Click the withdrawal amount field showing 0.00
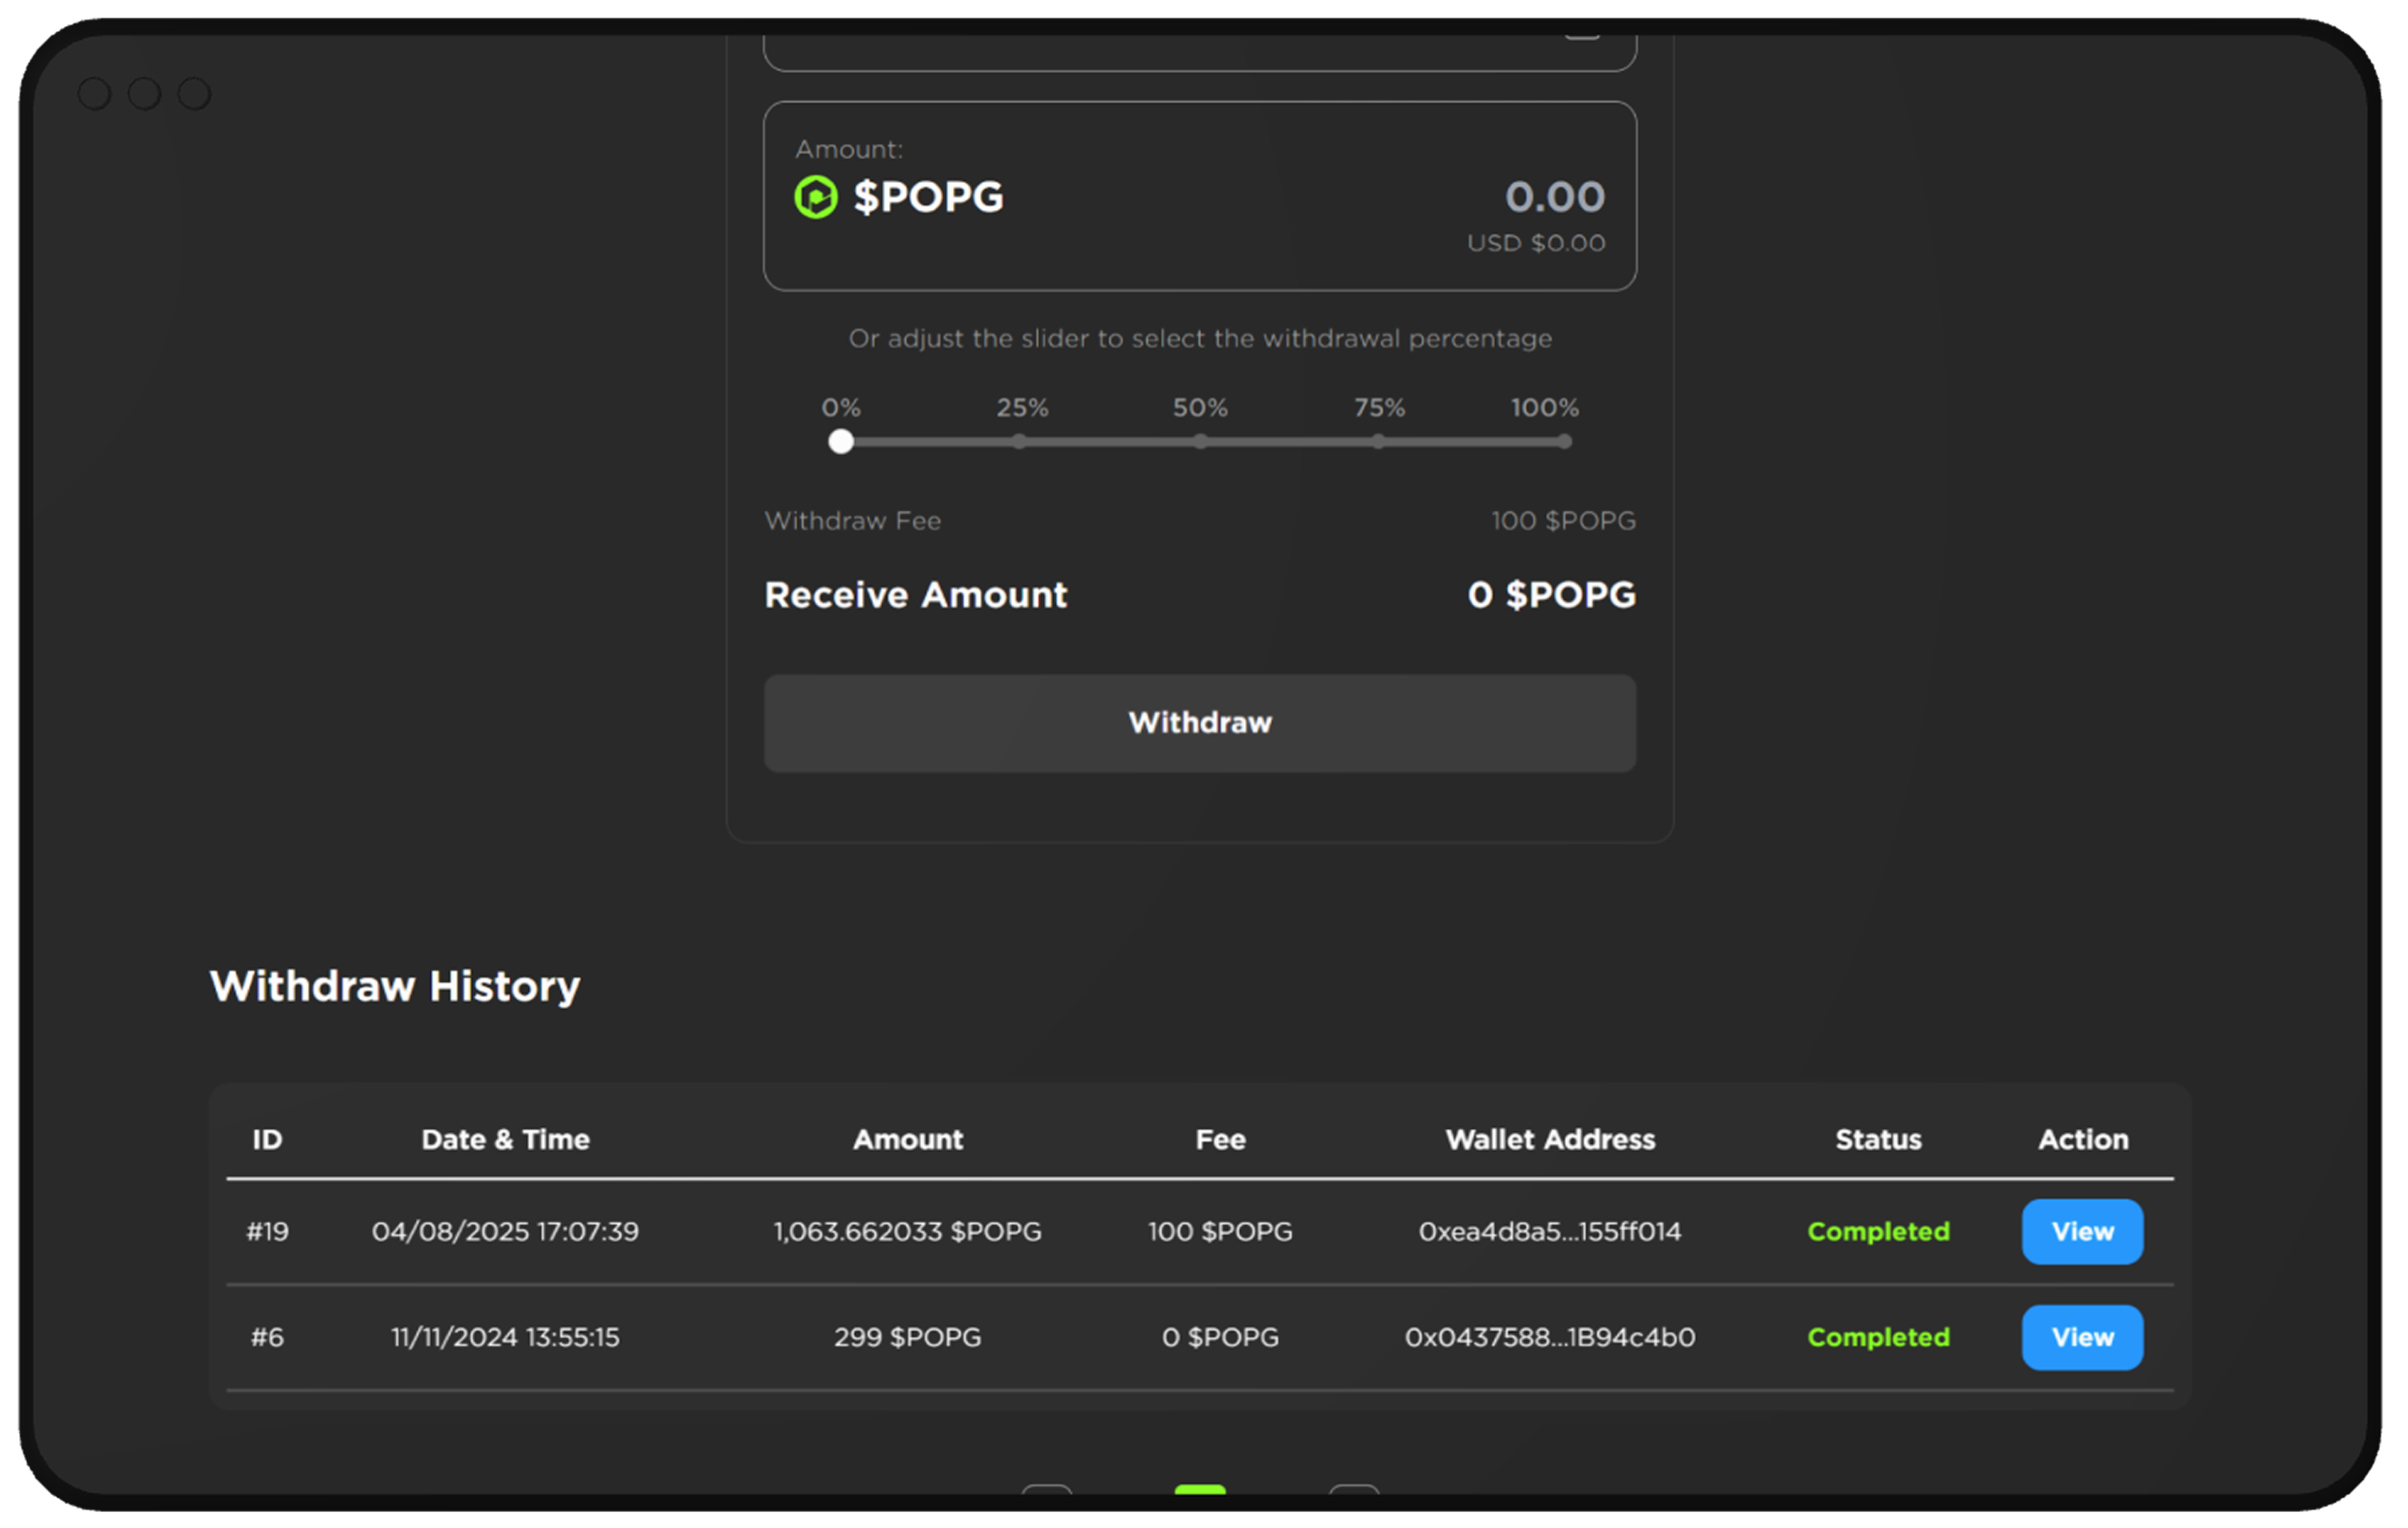Viewport: 2408px width, 1528px height. coord(1553,197)
